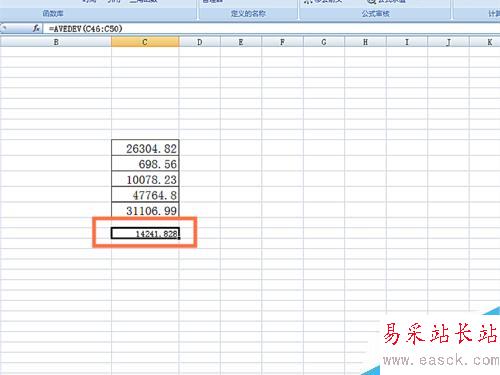This screenshot has width=500, height=375.
Task: Select column J header
Action: (448, 42)
